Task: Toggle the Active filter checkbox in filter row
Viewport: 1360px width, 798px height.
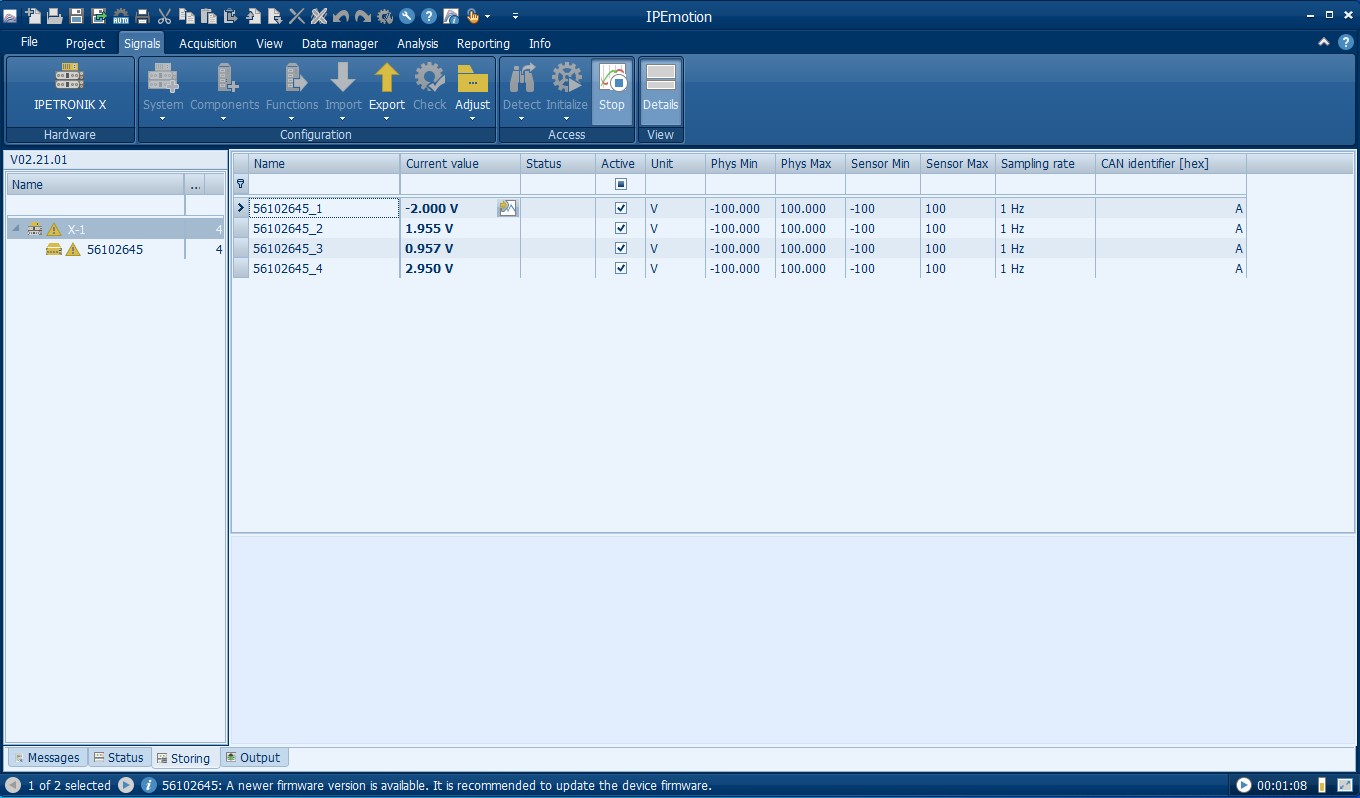Action: [621, 184]
